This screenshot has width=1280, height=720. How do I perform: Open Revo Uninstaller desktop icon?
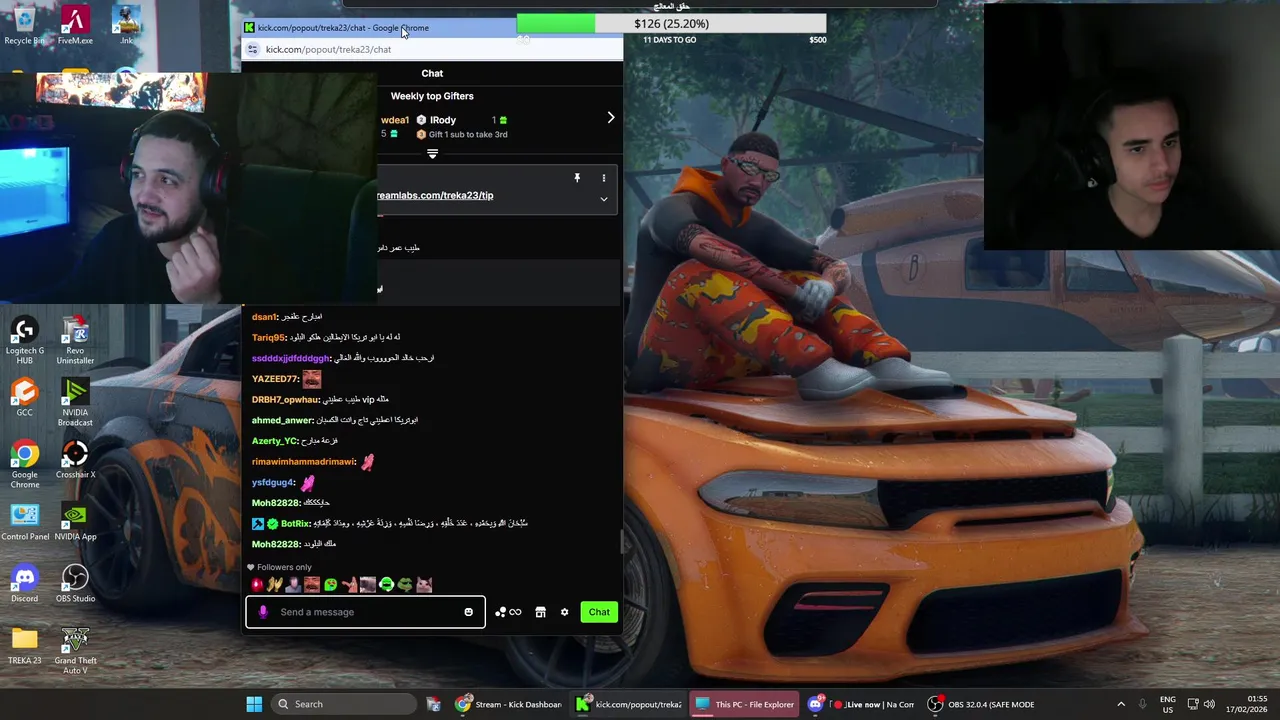(x=75, y=340)
